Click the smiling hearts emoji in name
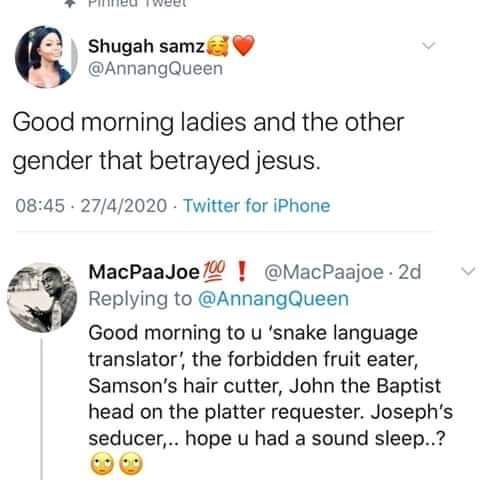The width and height of the screenshot is (480, 480). 218,46
